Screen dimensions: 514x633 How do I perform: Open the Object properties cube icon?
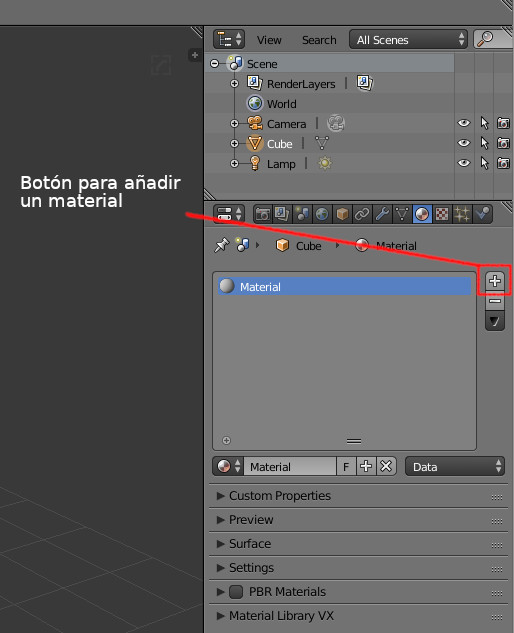[342, 214]
